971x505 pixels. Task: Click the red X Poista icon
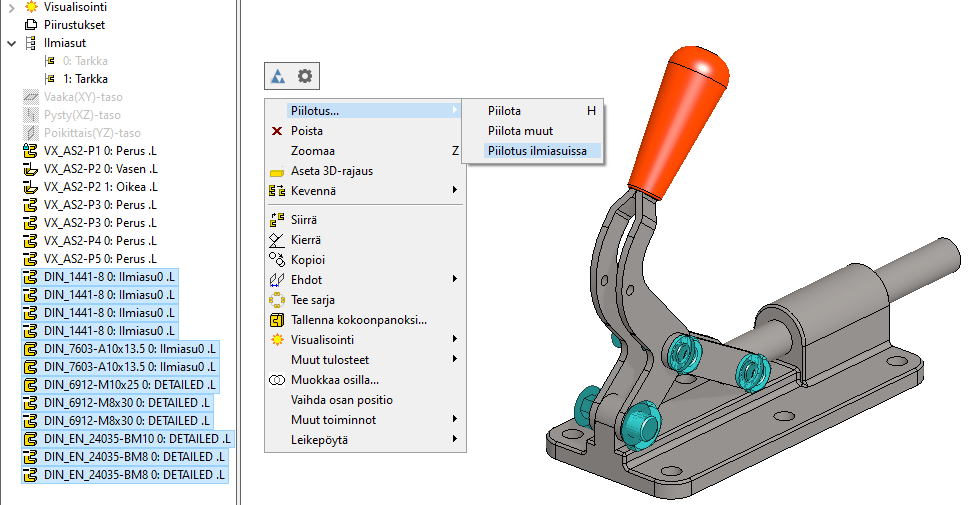(278, 131)
